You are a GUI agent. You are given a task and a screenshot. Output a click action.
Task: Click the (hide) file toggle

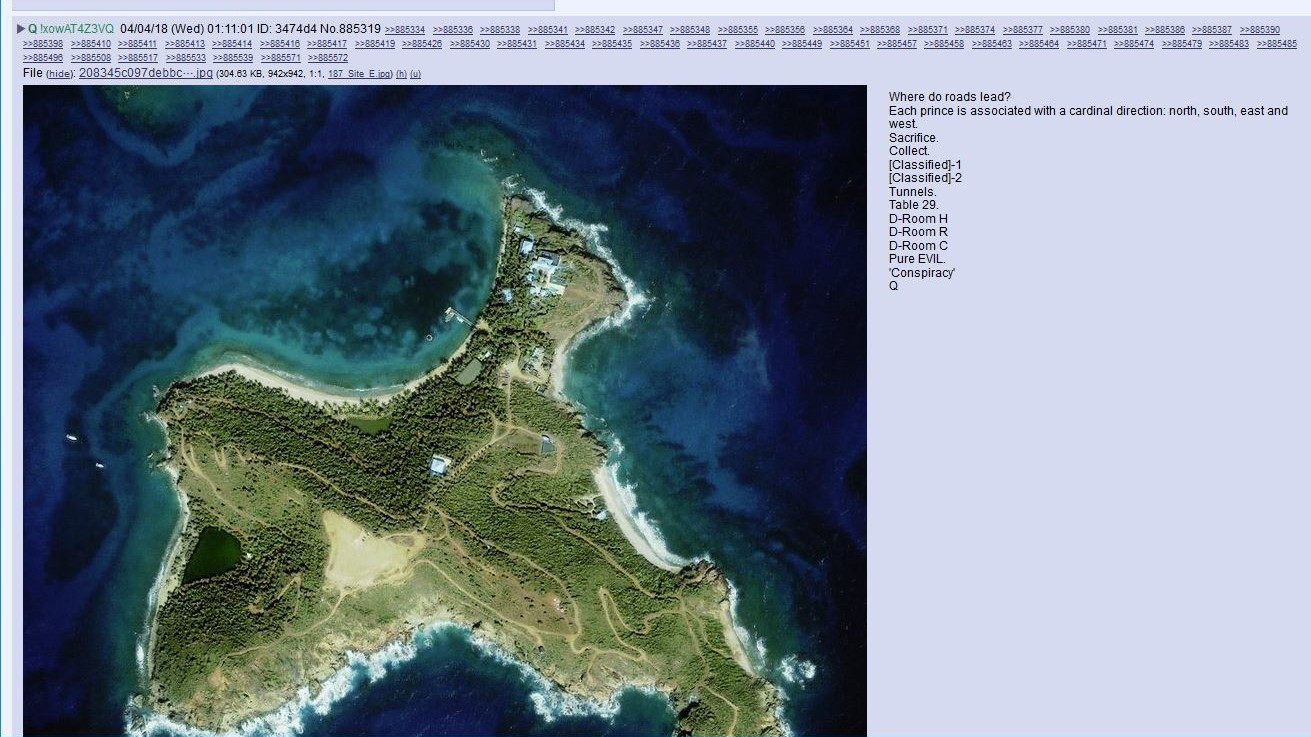pyautogui.click(x=60, y=74)
